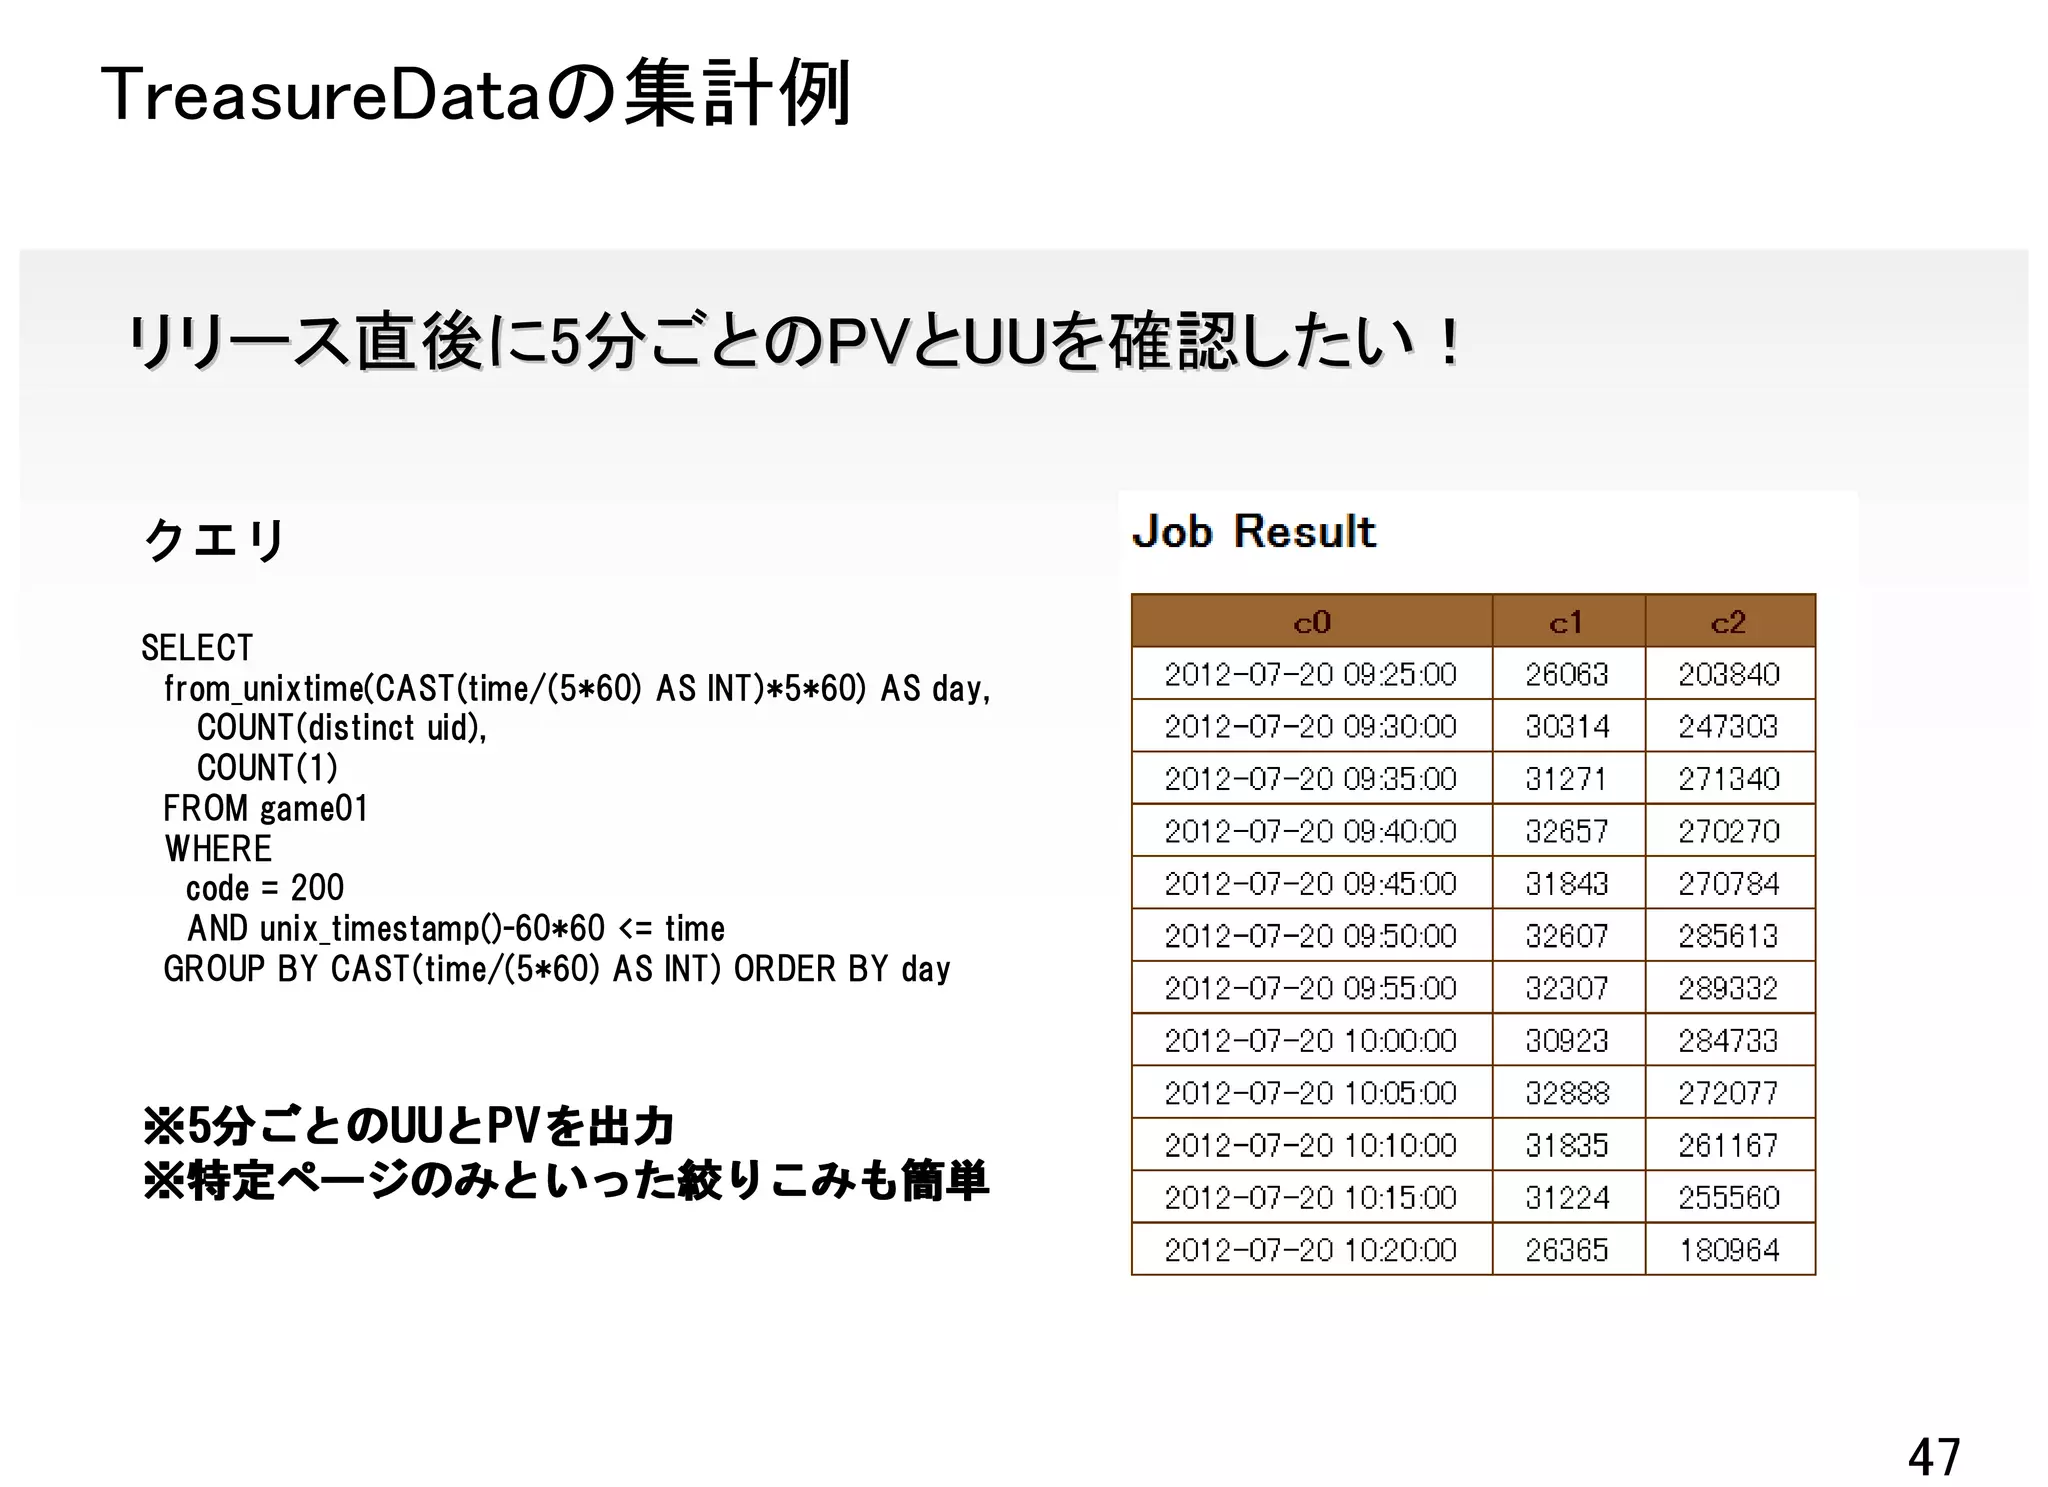This screenshot has height=1487, width=2048.
Task: Click the value 247303
Action: coord(1729,726)
